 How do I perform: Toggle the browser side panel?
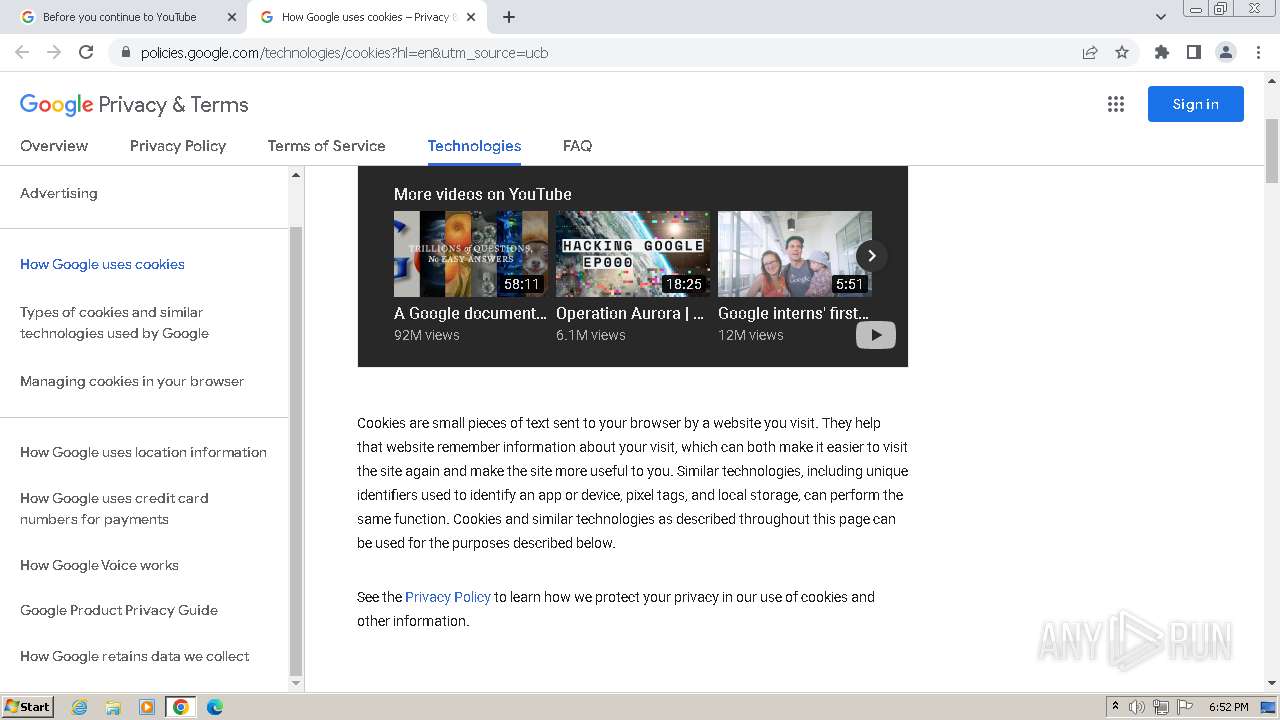(x=1193, y=52)
